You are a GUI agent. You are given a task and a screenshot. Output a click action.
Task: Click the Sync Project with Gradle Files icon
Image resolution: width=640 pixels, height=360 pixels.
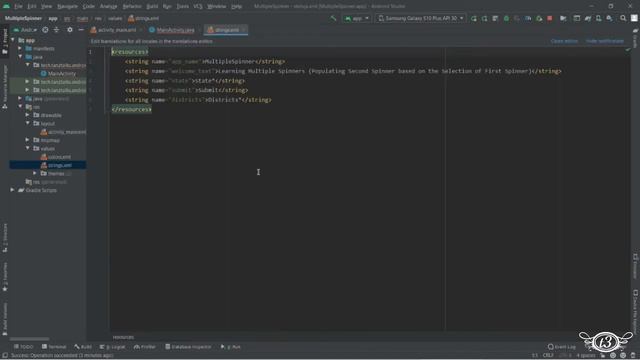(587, 18)
